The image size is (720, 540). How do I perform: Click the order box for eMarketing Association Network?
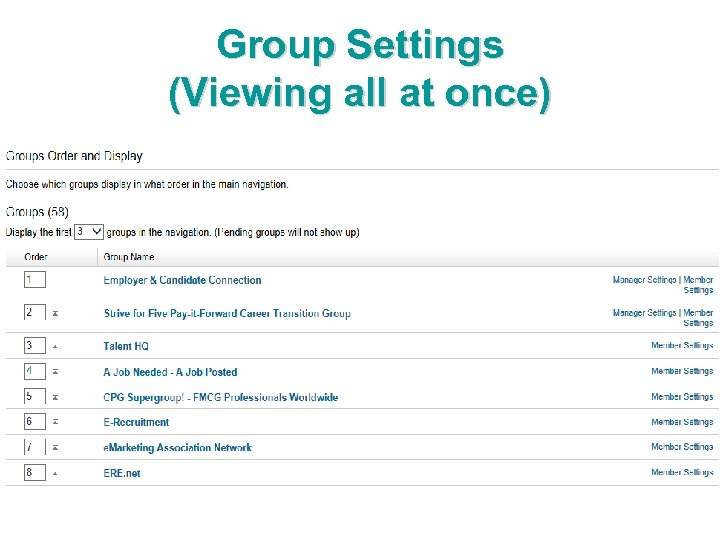pos(35,447)
